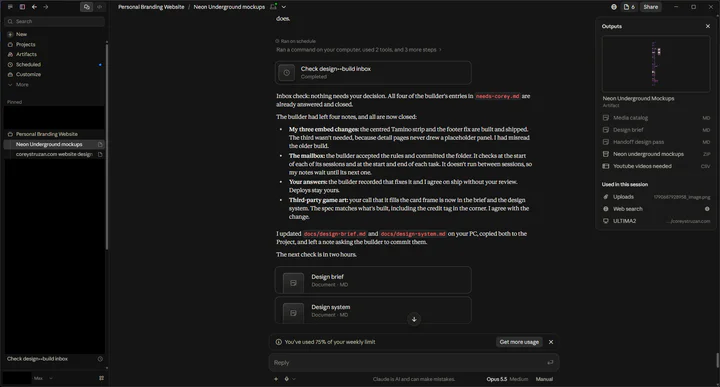Image resolution: width=720 pixels, height=387 pixels.
Task: Expand the 'Ran a command on your computer' steps
Action: (x=359, y=50)
